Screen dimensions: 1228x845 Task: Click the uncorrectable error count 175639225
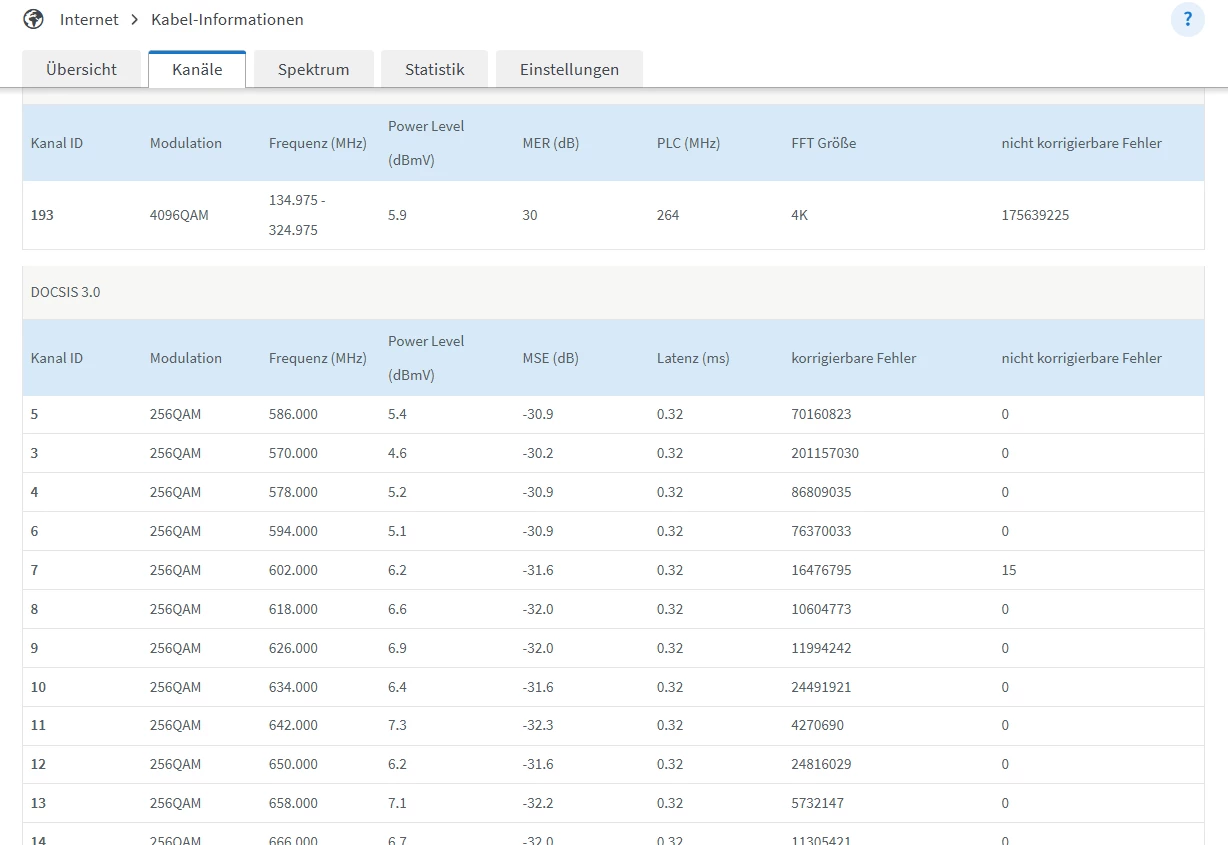(1035, 215)
